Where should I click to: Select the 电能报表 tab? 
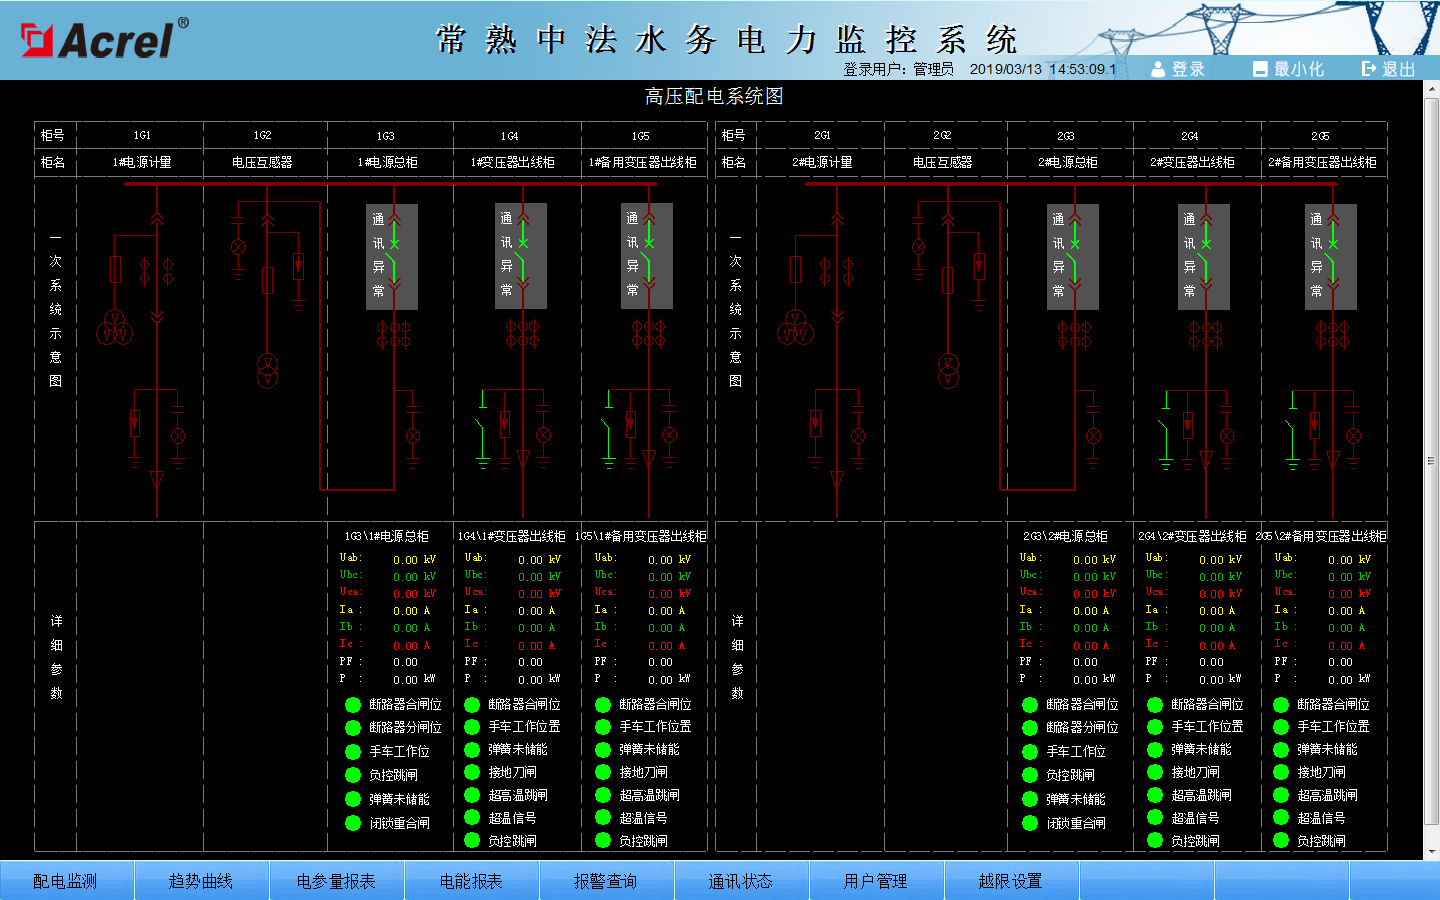click(x=471, y=881)
